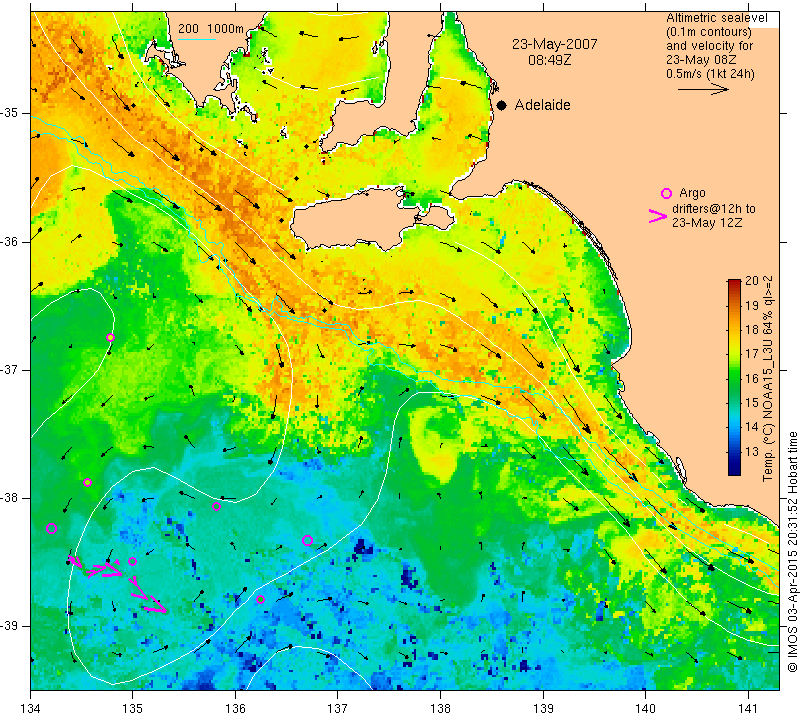Click the 'Argo' legend label

click(x=692, y=193)
